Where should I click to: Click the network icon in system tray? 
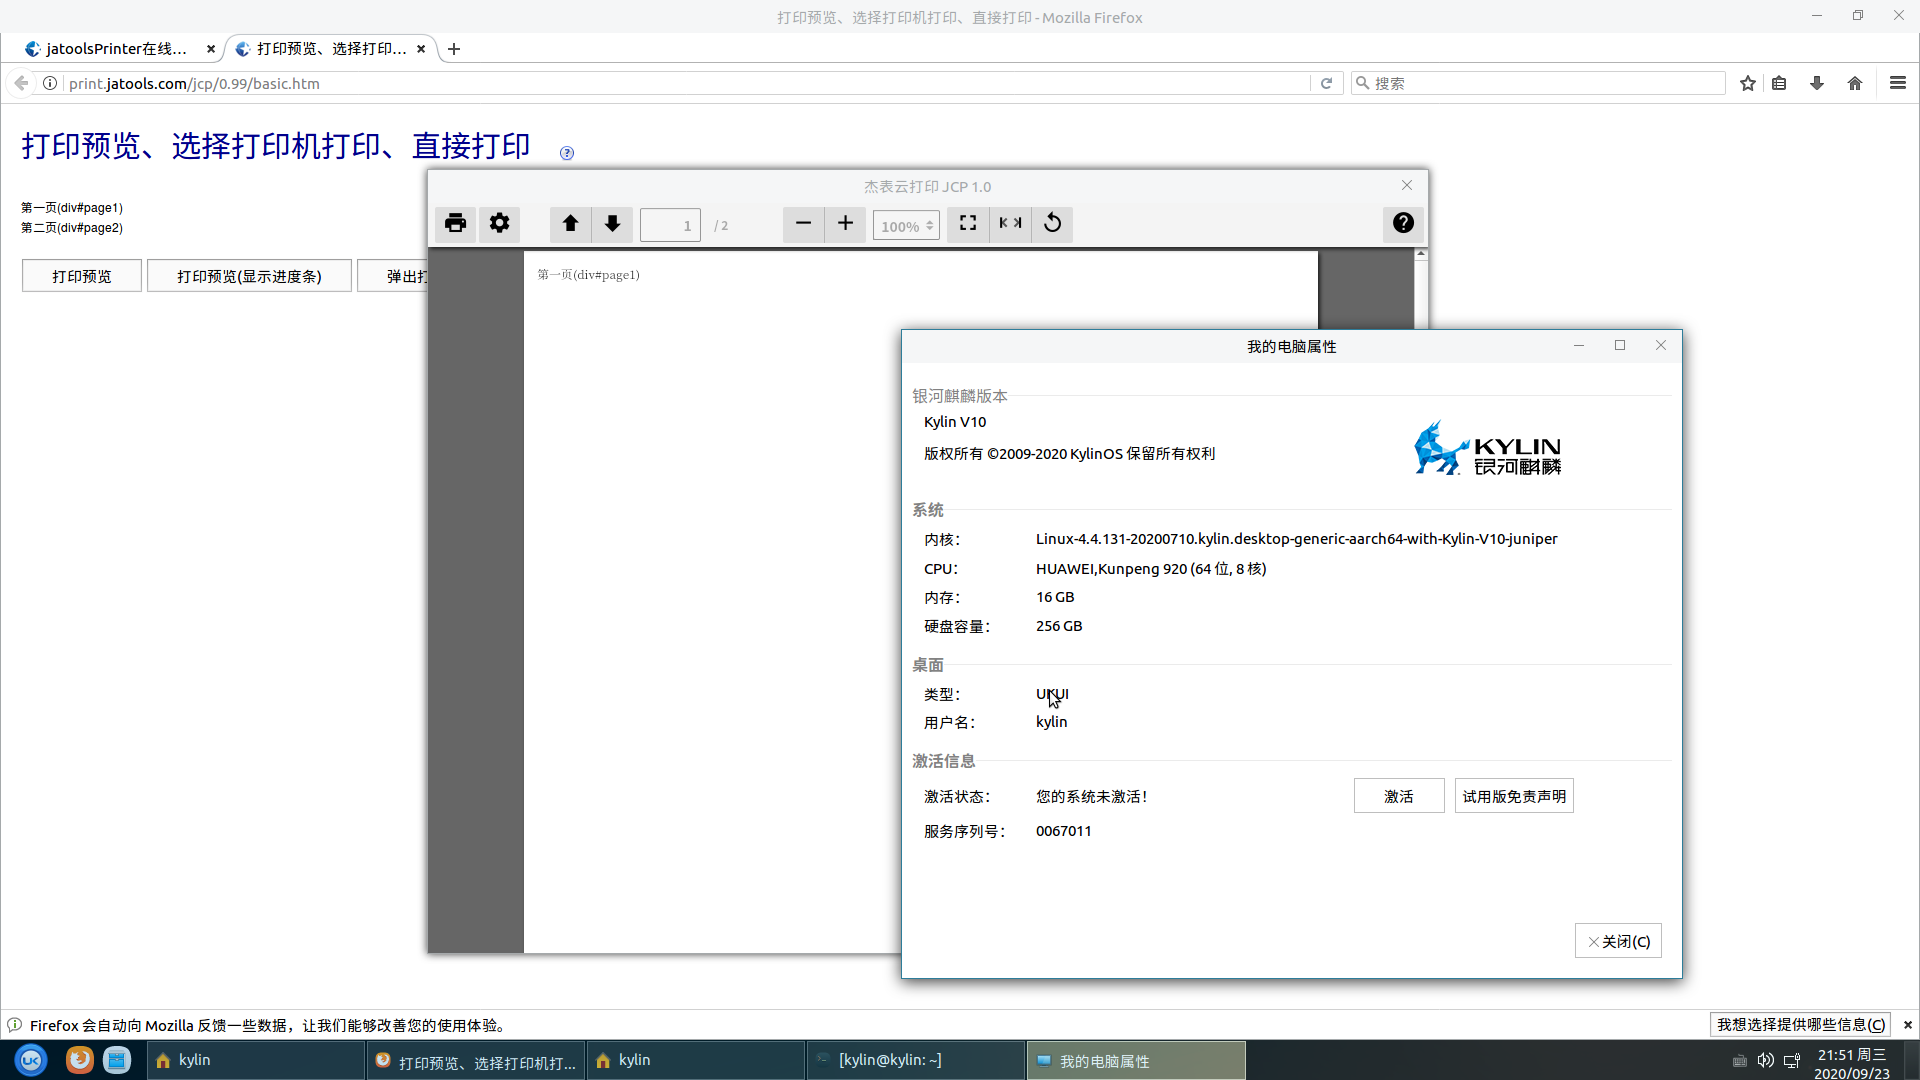1792,1060
